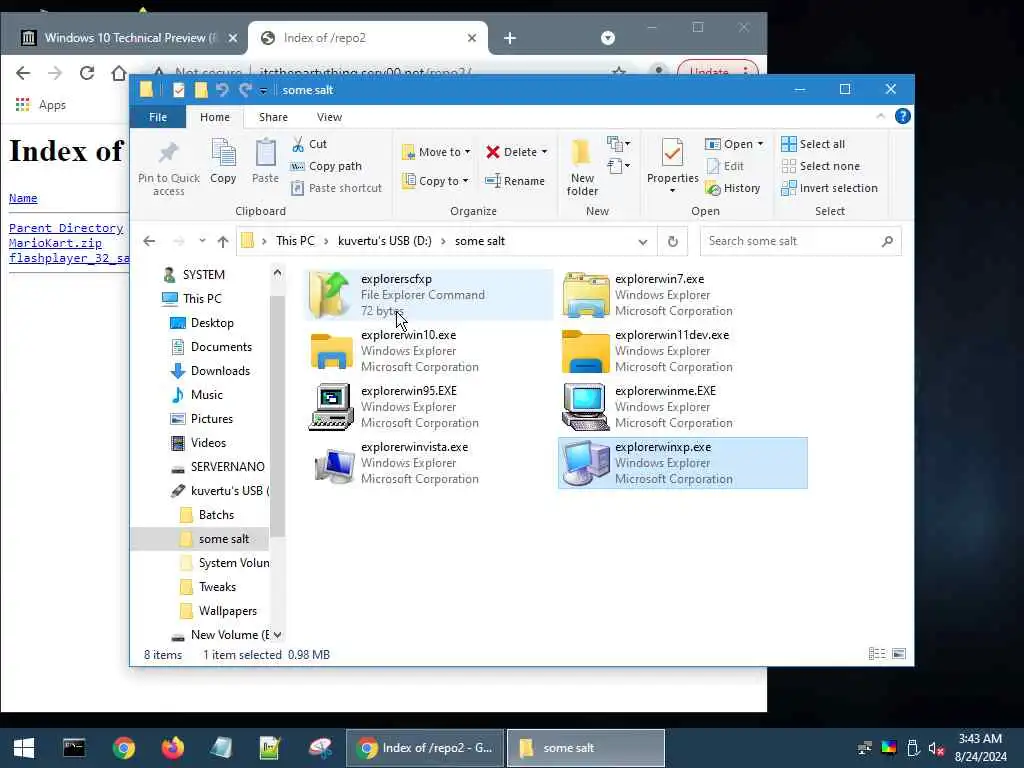The height and width of the screenshot is (768, 1024).
Task: Launch Firefox from taskbar
Action: pos(172,748)
